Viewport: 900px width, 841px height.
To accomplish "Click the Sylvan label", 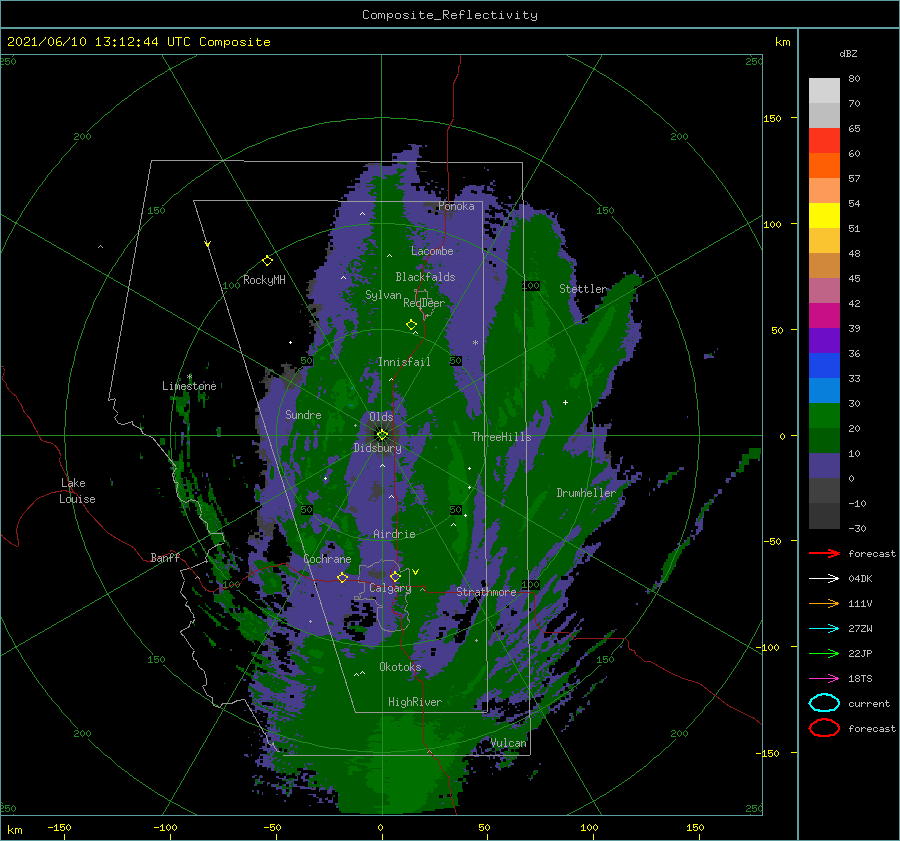I will point(383,295).
